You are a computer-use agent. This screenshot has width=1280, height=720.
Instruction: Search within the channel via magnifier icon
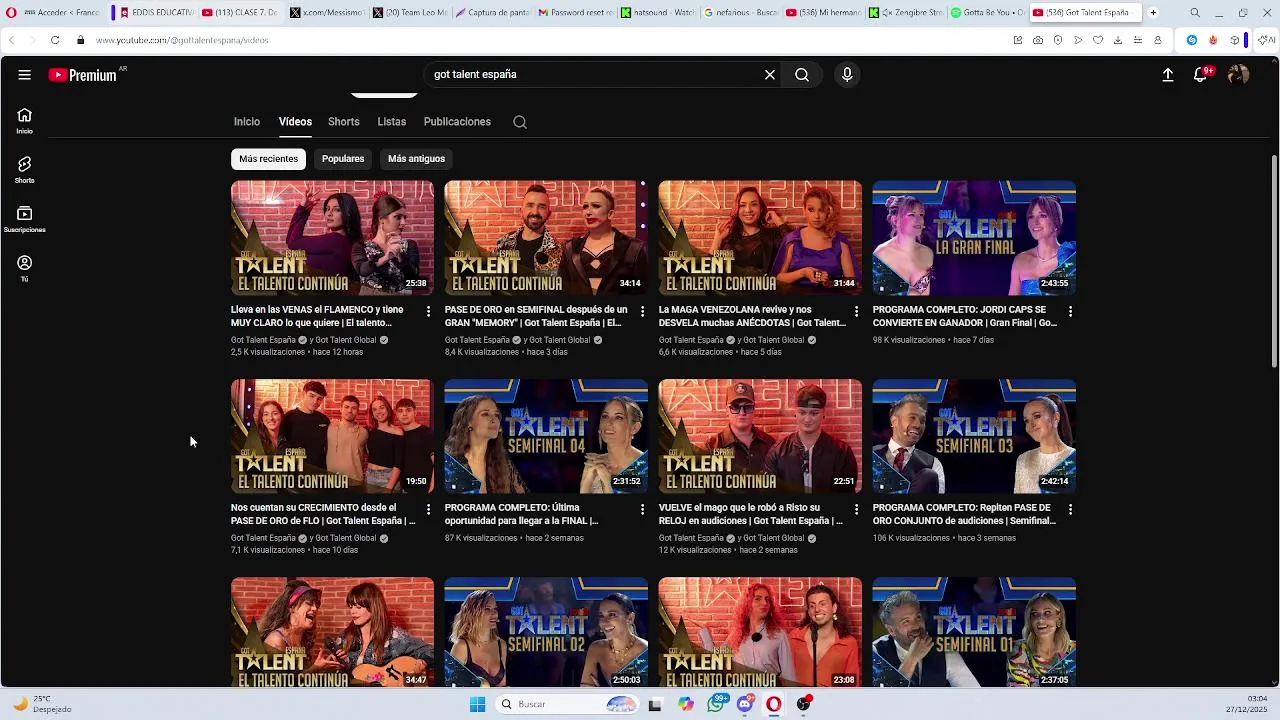pyautogui.click(x=520, y=122)
